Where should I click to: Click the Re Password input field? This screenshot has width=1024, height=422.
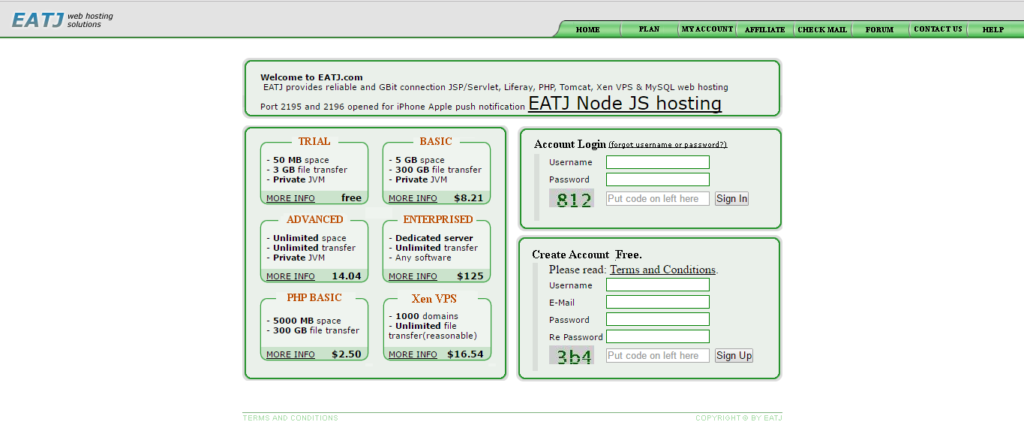tap(657, 337)
